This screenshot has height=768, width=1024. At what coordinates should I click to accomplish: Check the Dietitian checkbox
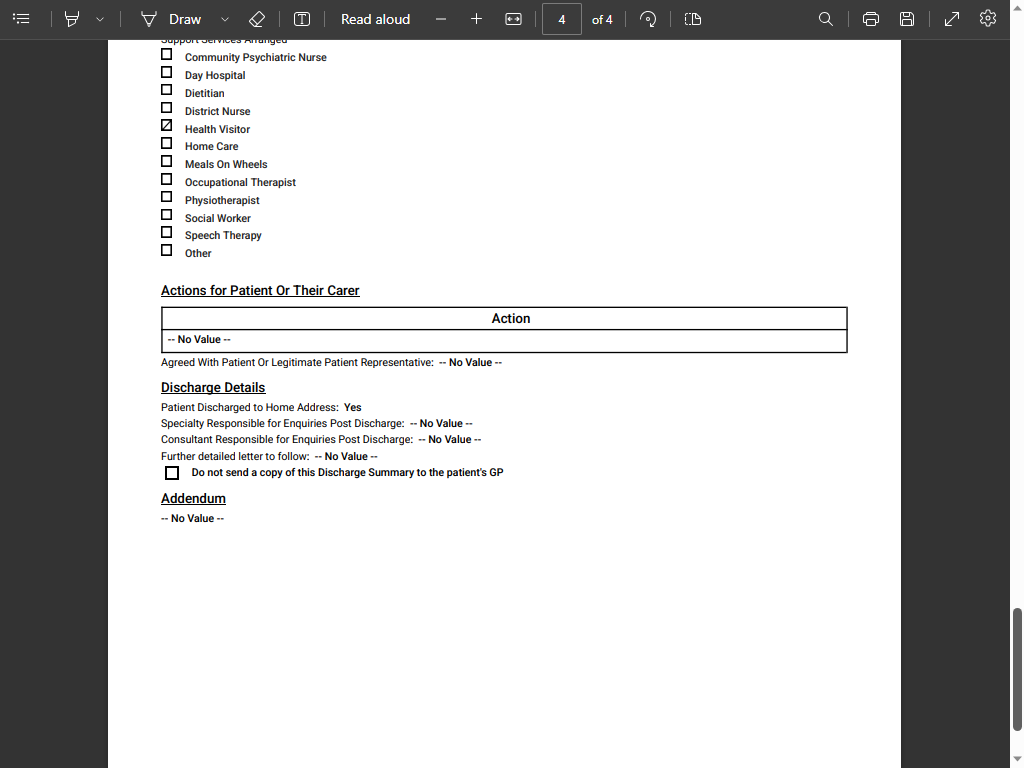pyautogui.click(x=167, y=89)
